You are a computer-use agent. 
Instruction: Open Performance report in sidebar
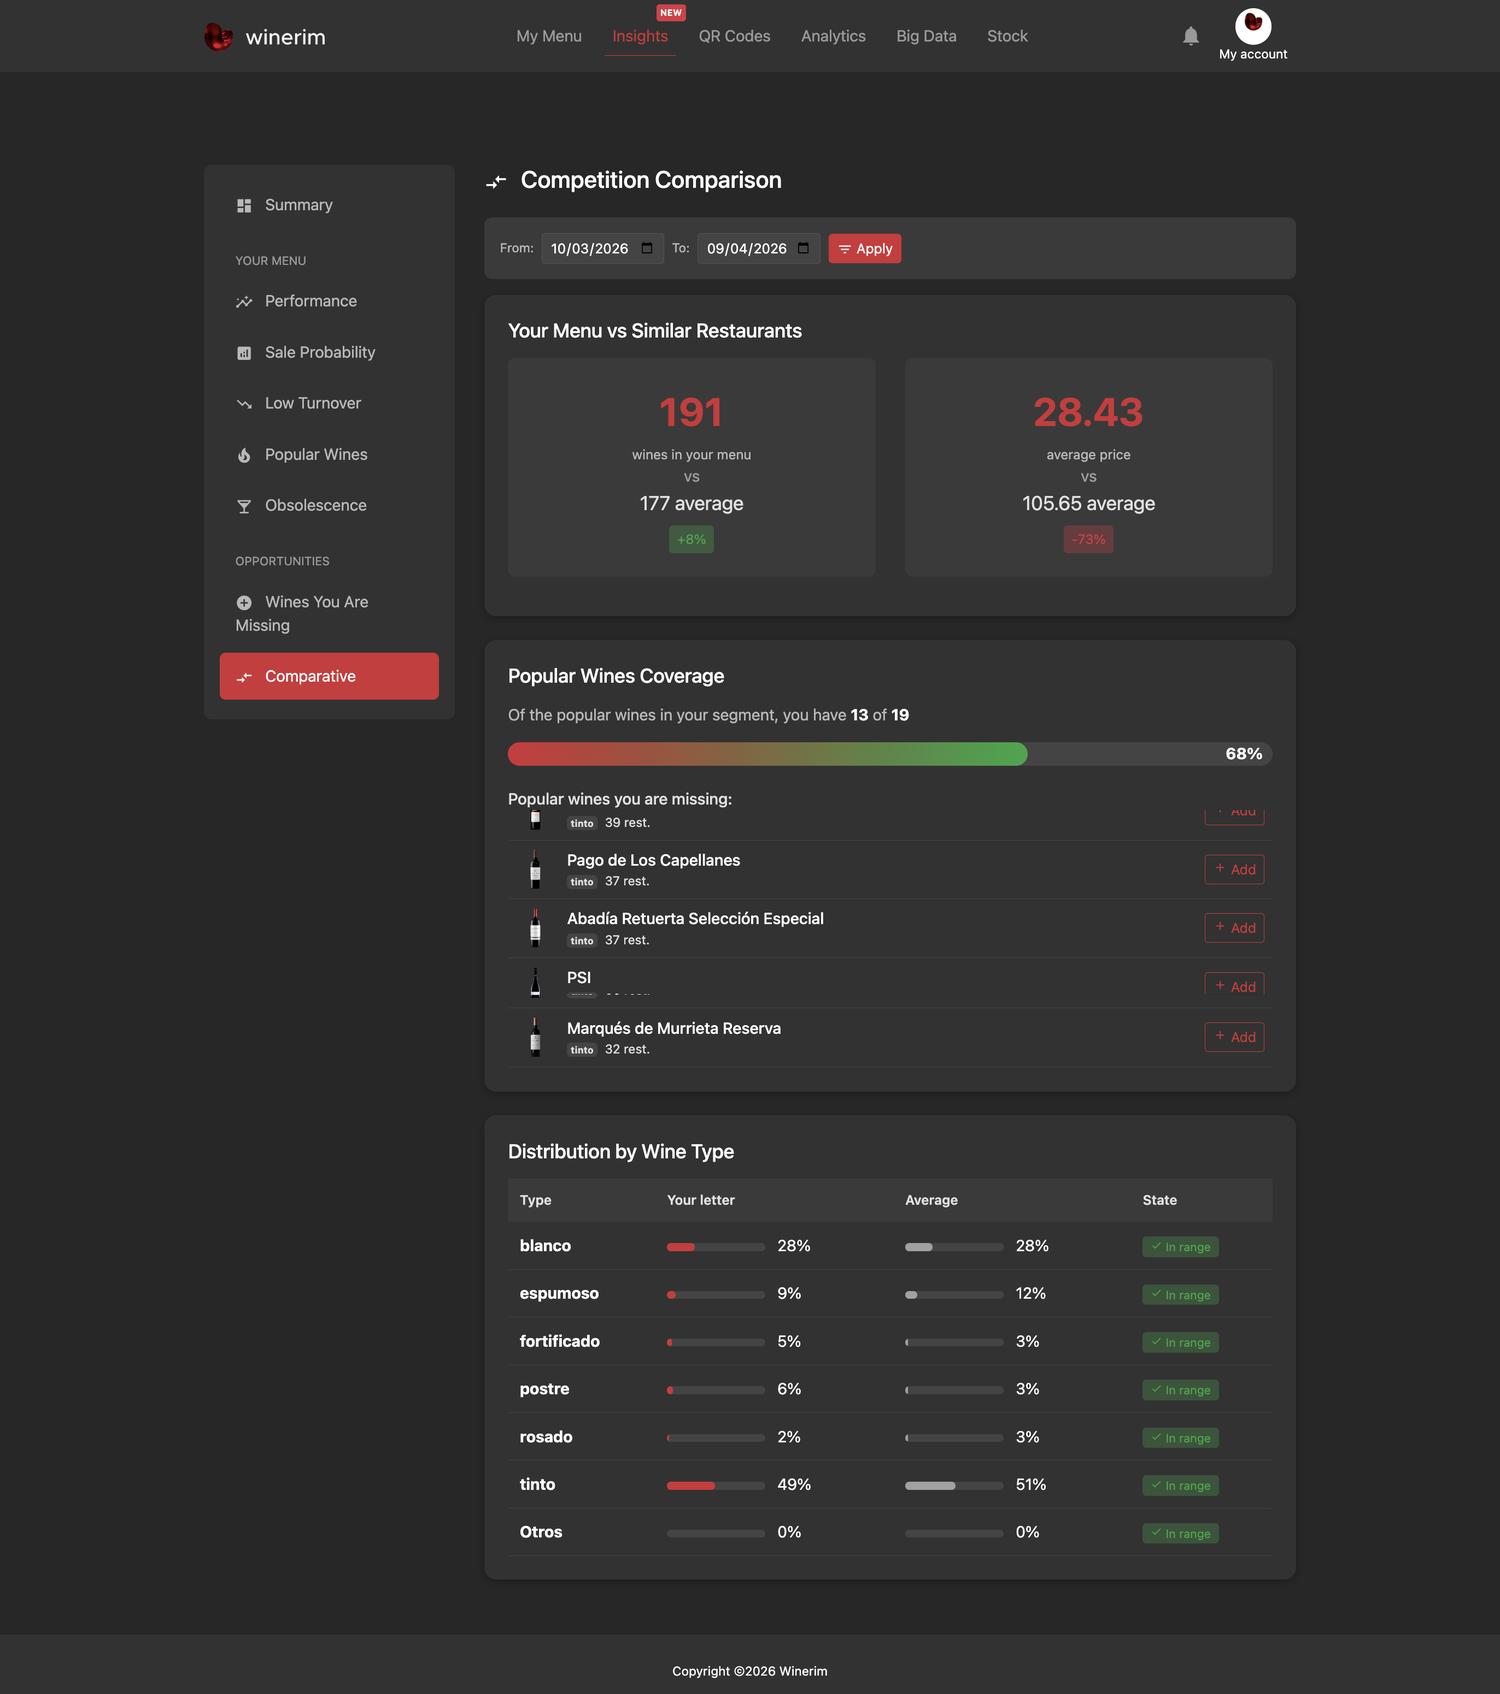(329, 301)
